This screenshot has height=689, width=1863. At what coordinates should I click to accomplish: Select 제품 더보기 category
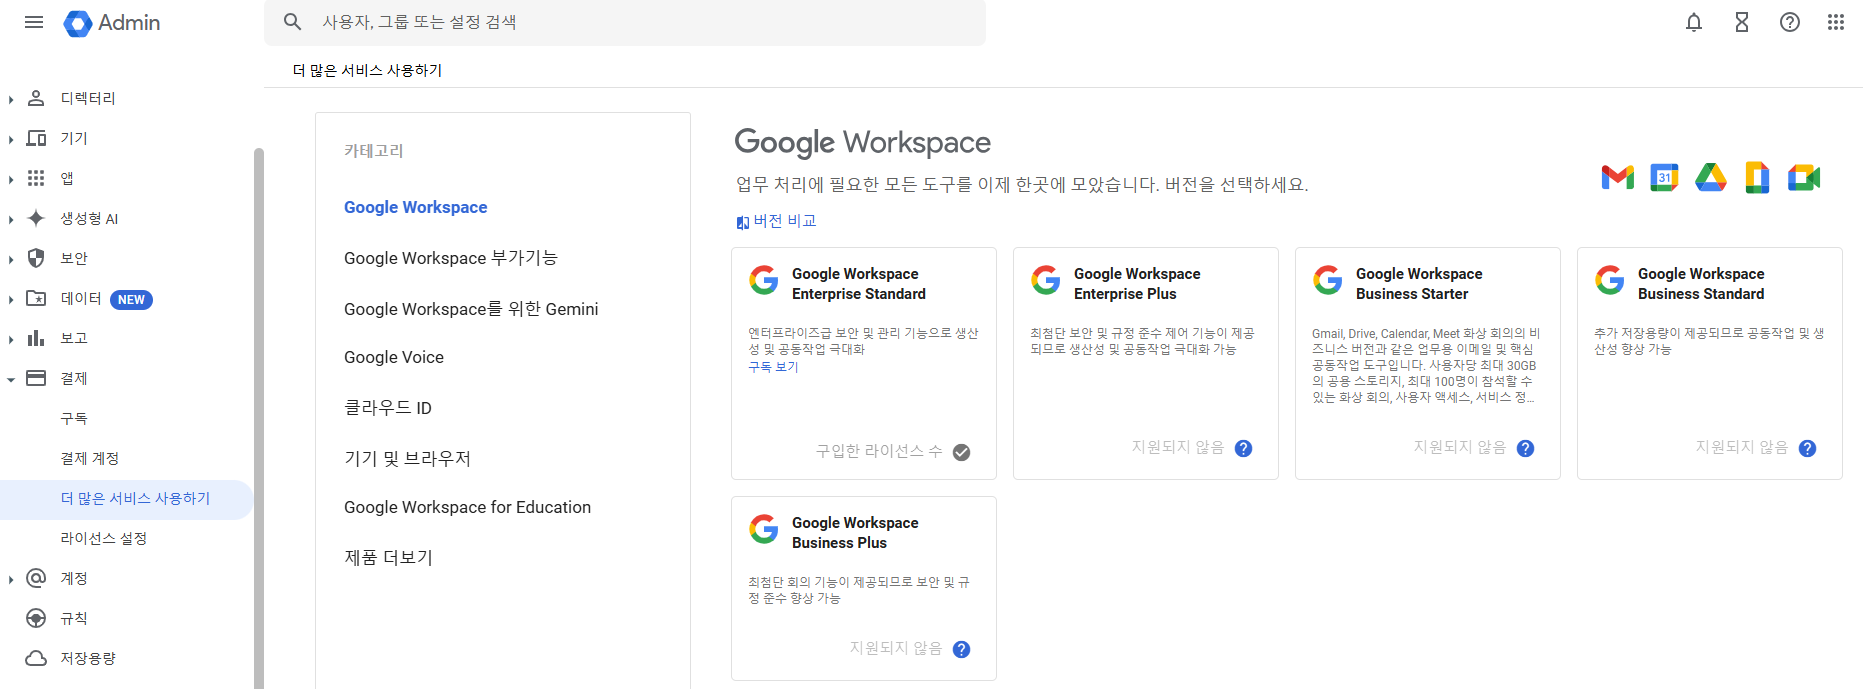388,557
